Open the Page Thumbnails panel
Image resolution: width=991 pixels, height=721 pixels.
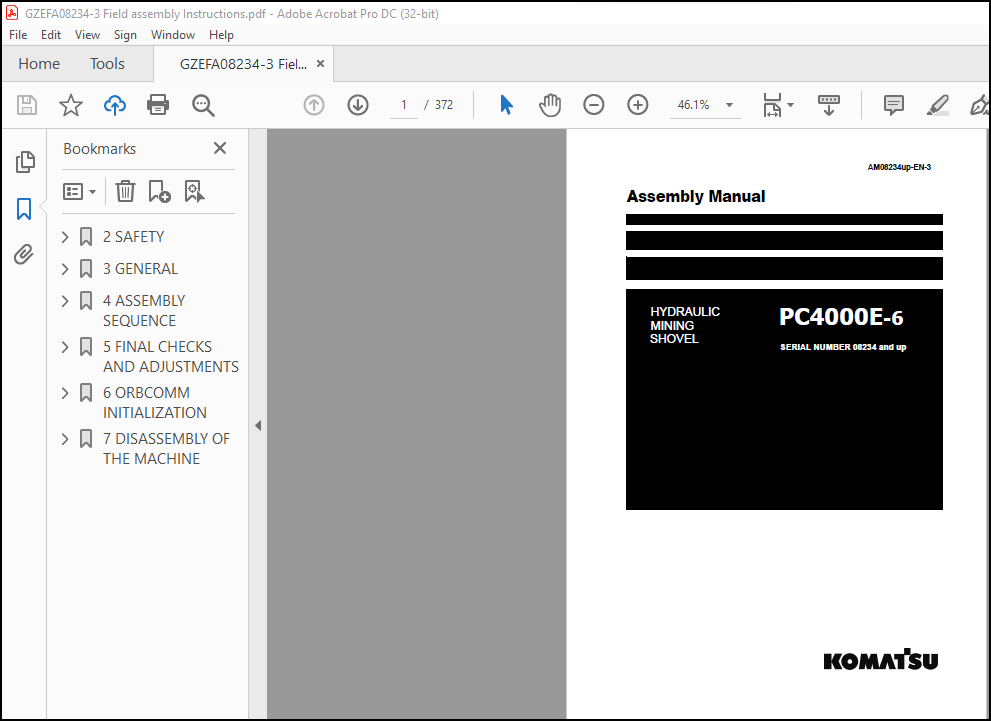click(25, 162)
